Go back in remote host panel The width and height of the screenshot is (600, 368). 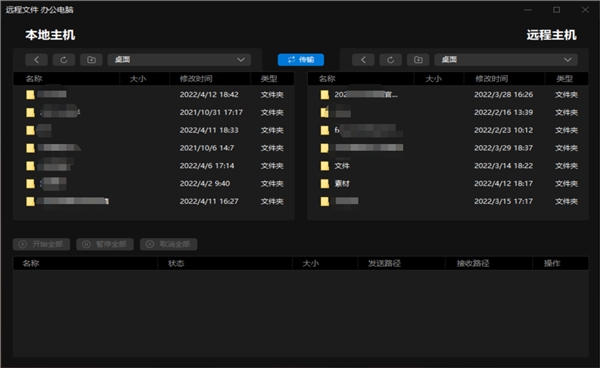363,60
